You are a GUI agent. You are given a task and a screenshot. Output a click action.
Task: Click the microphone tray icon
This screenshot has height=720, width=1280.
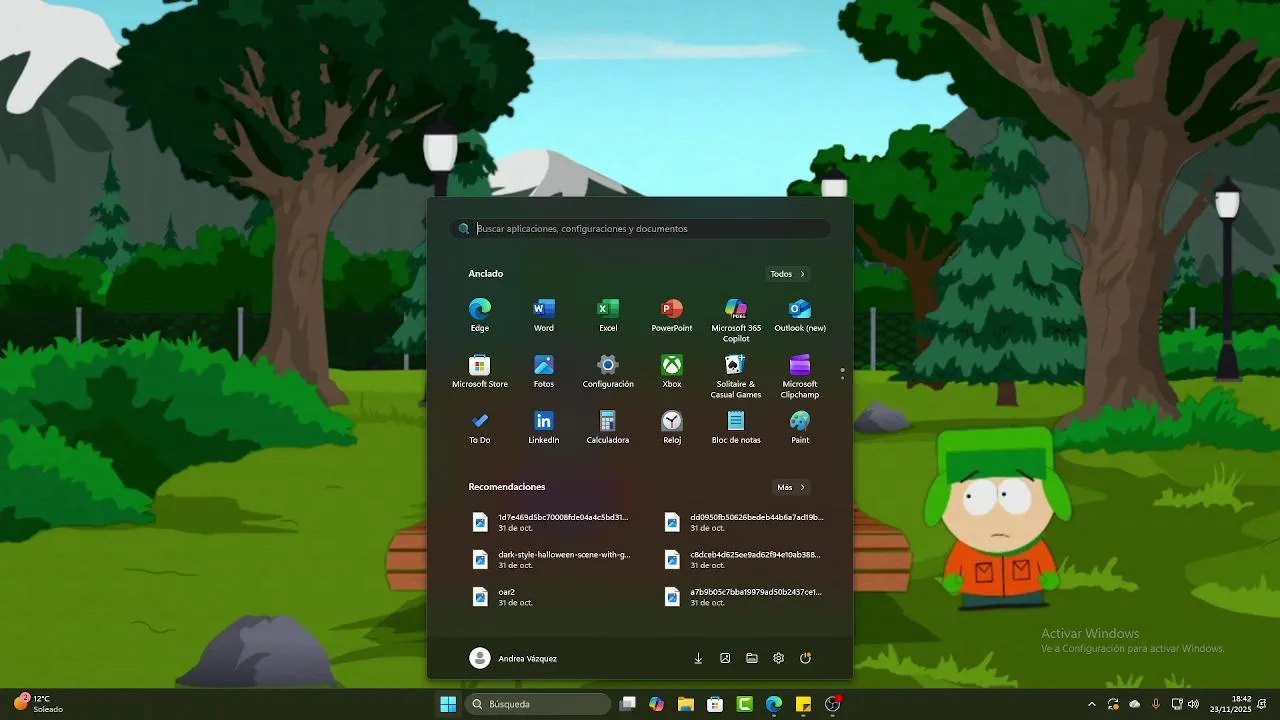(1156, 704)
